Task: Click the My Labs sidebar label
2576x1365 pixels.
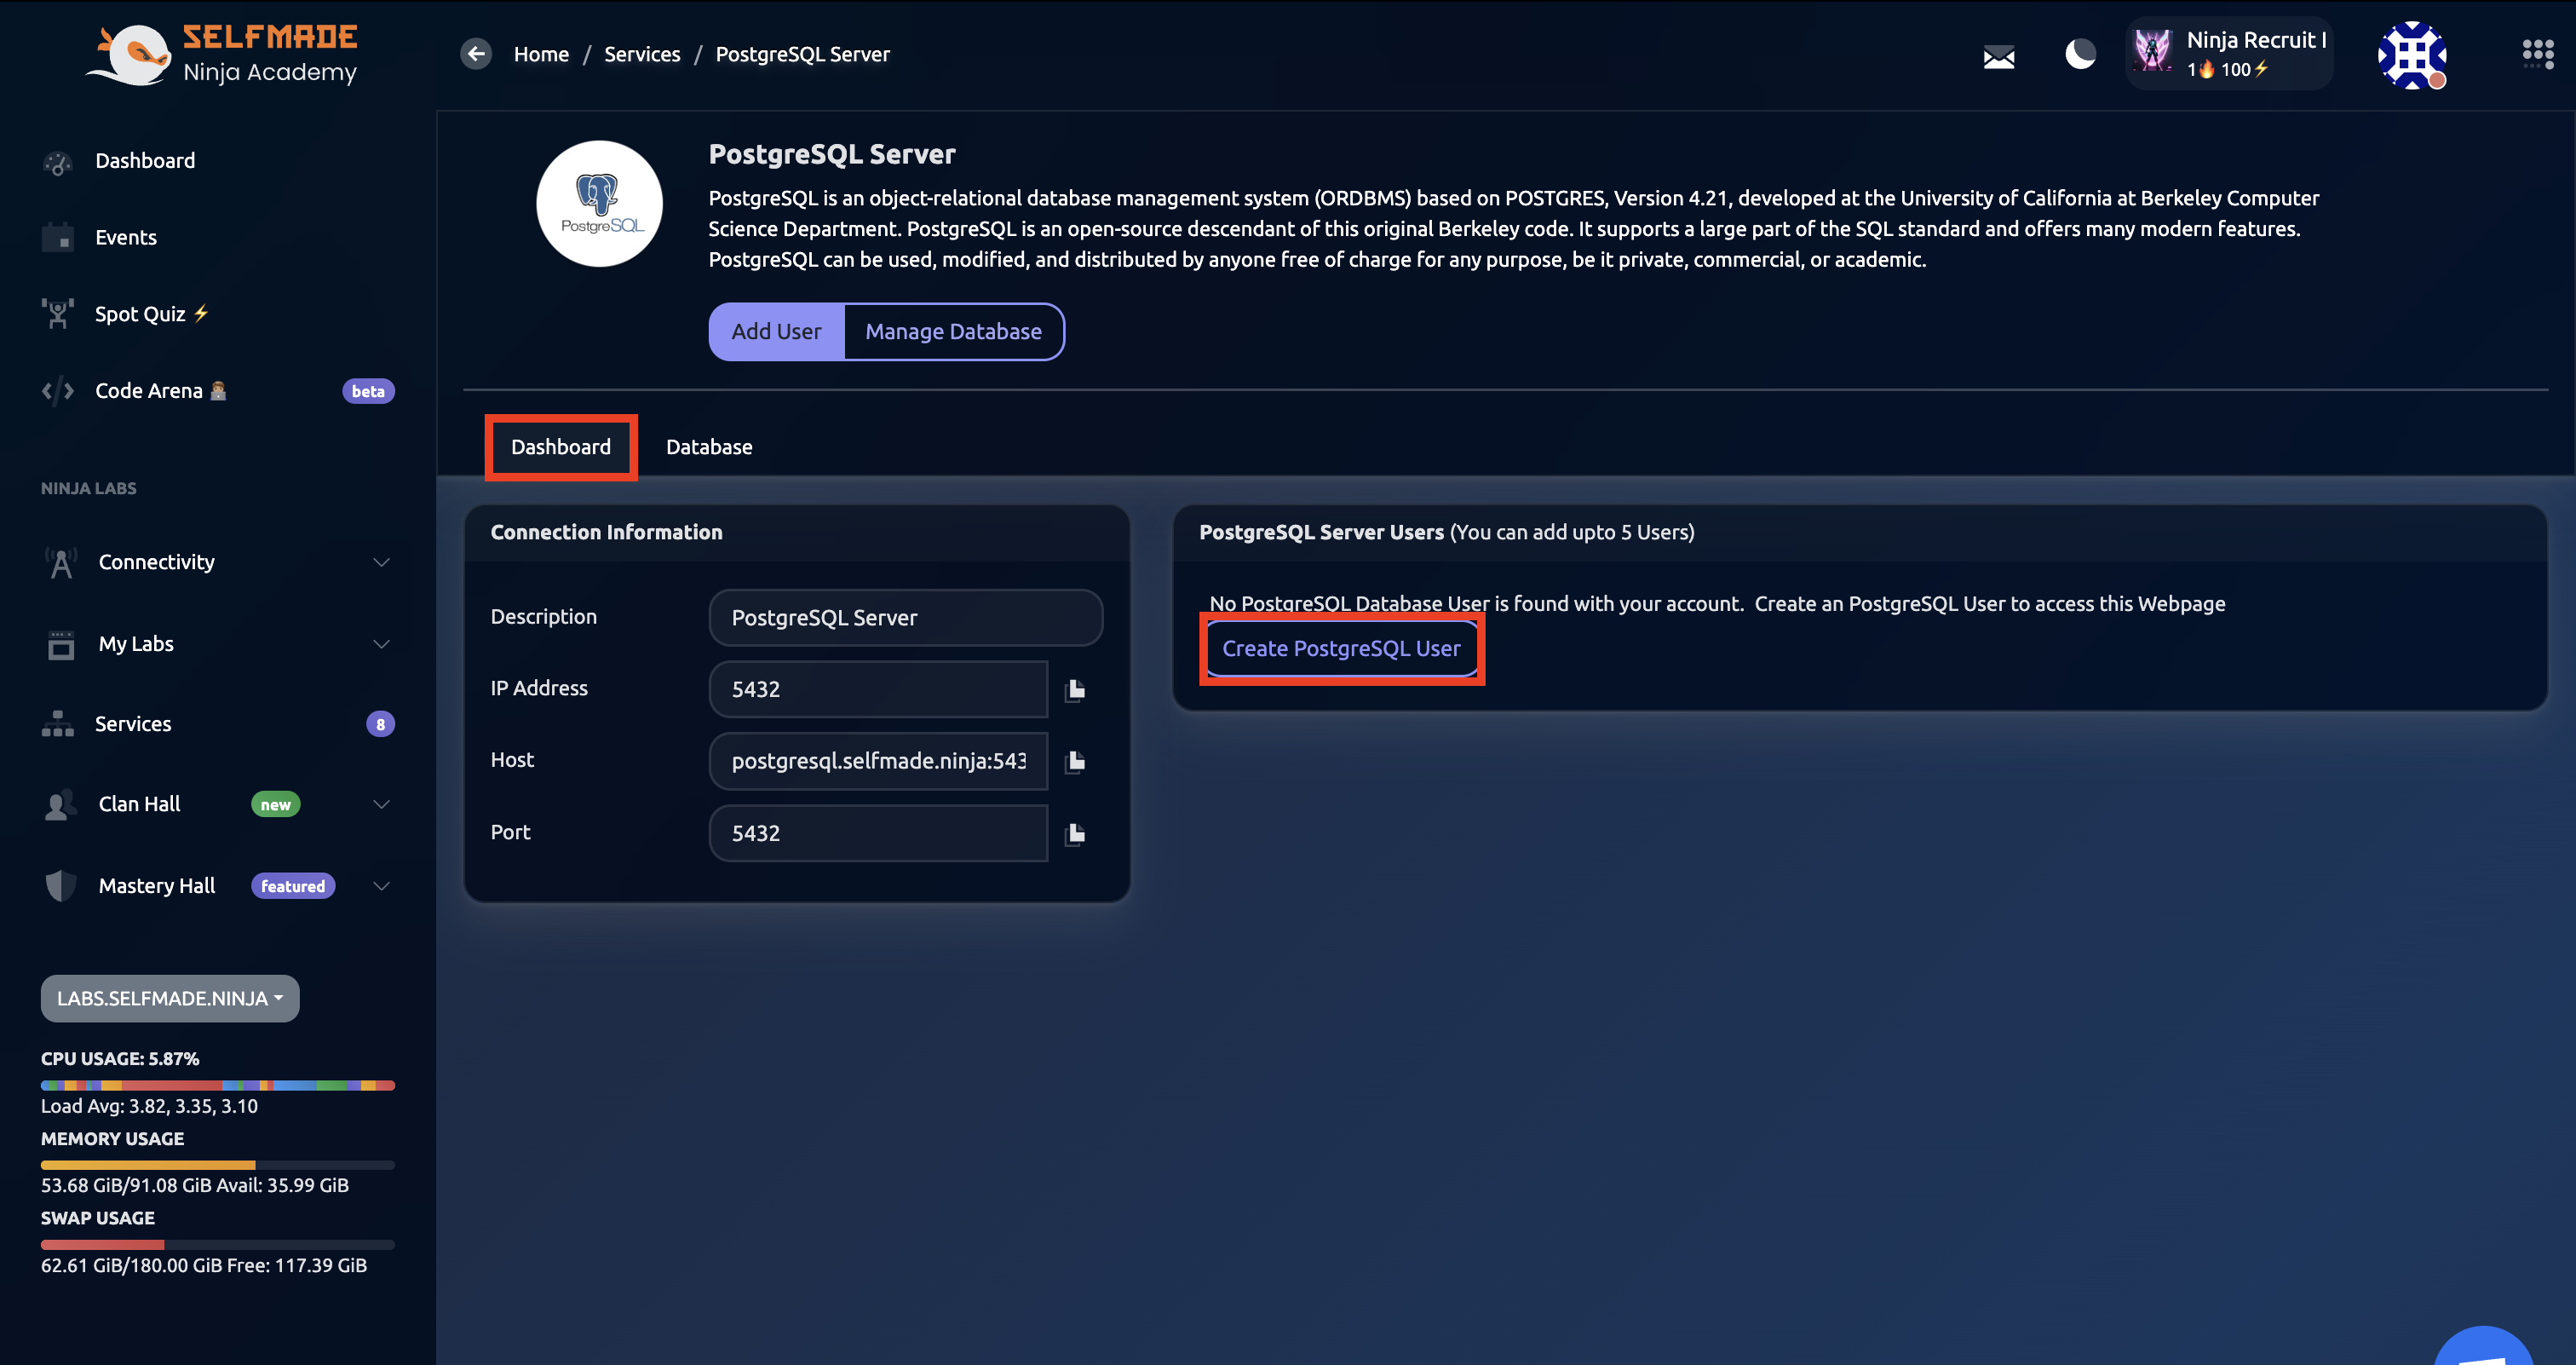Action: 136,644
